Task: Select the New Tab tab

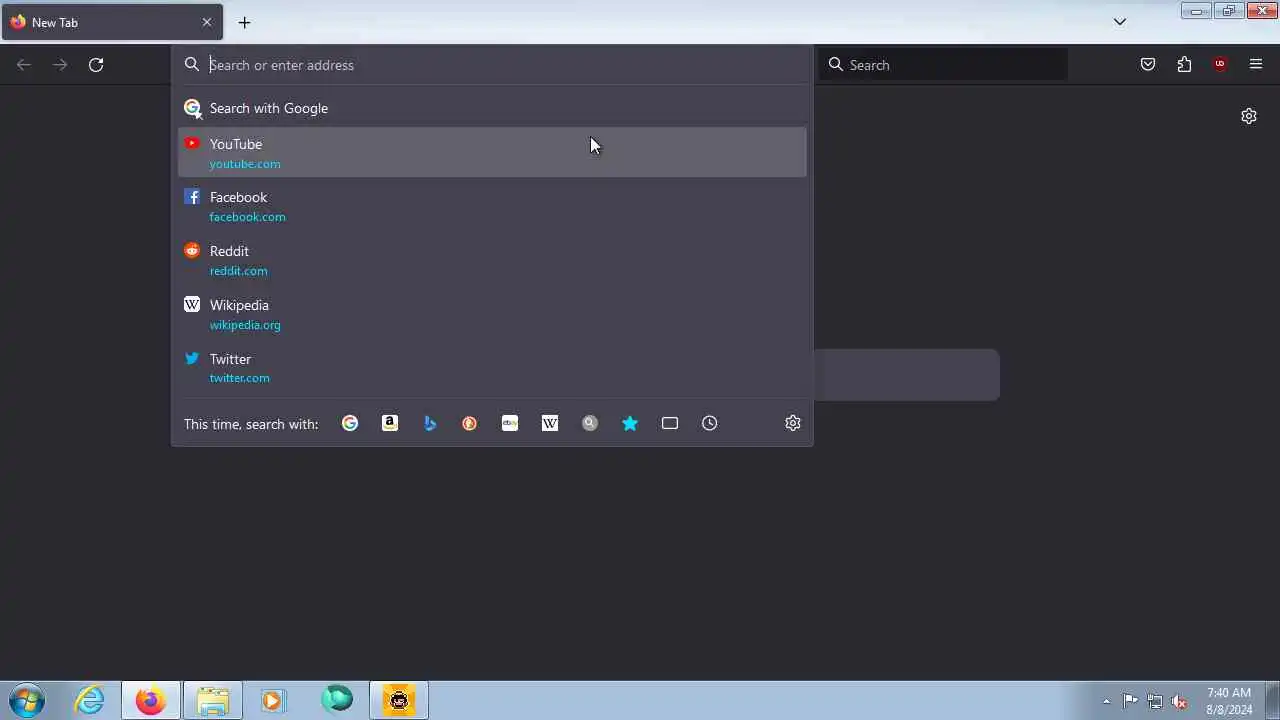Action: [x=112, y=22]
